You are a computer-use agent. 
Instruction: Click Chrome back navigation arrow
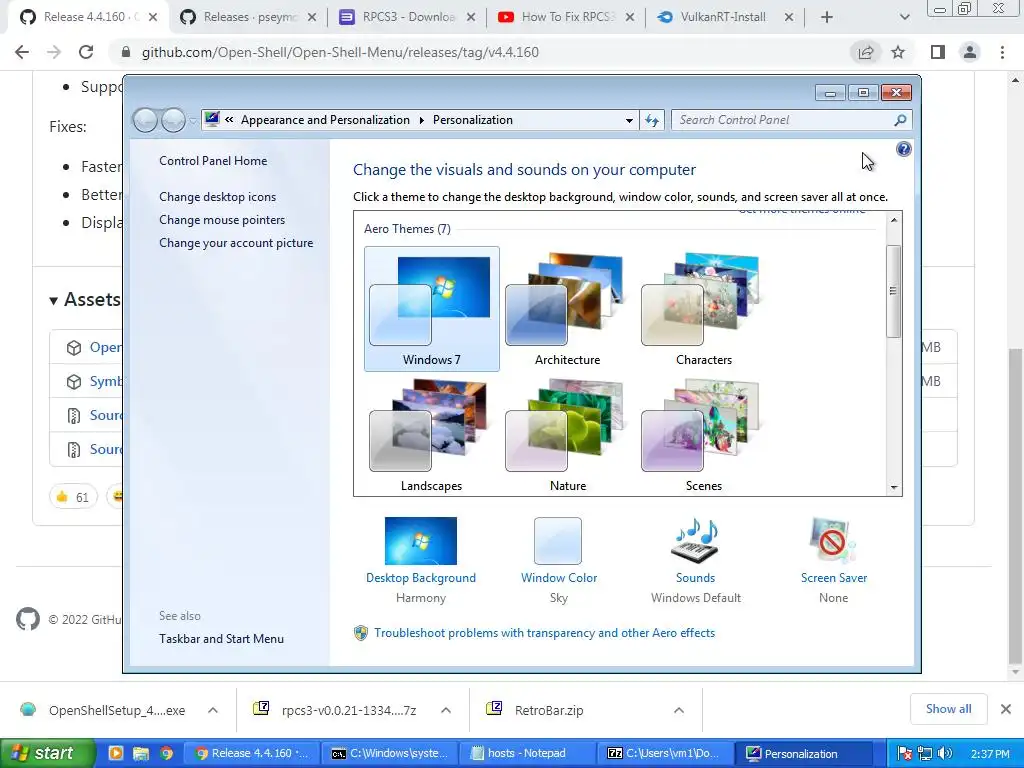pos(22,52)
